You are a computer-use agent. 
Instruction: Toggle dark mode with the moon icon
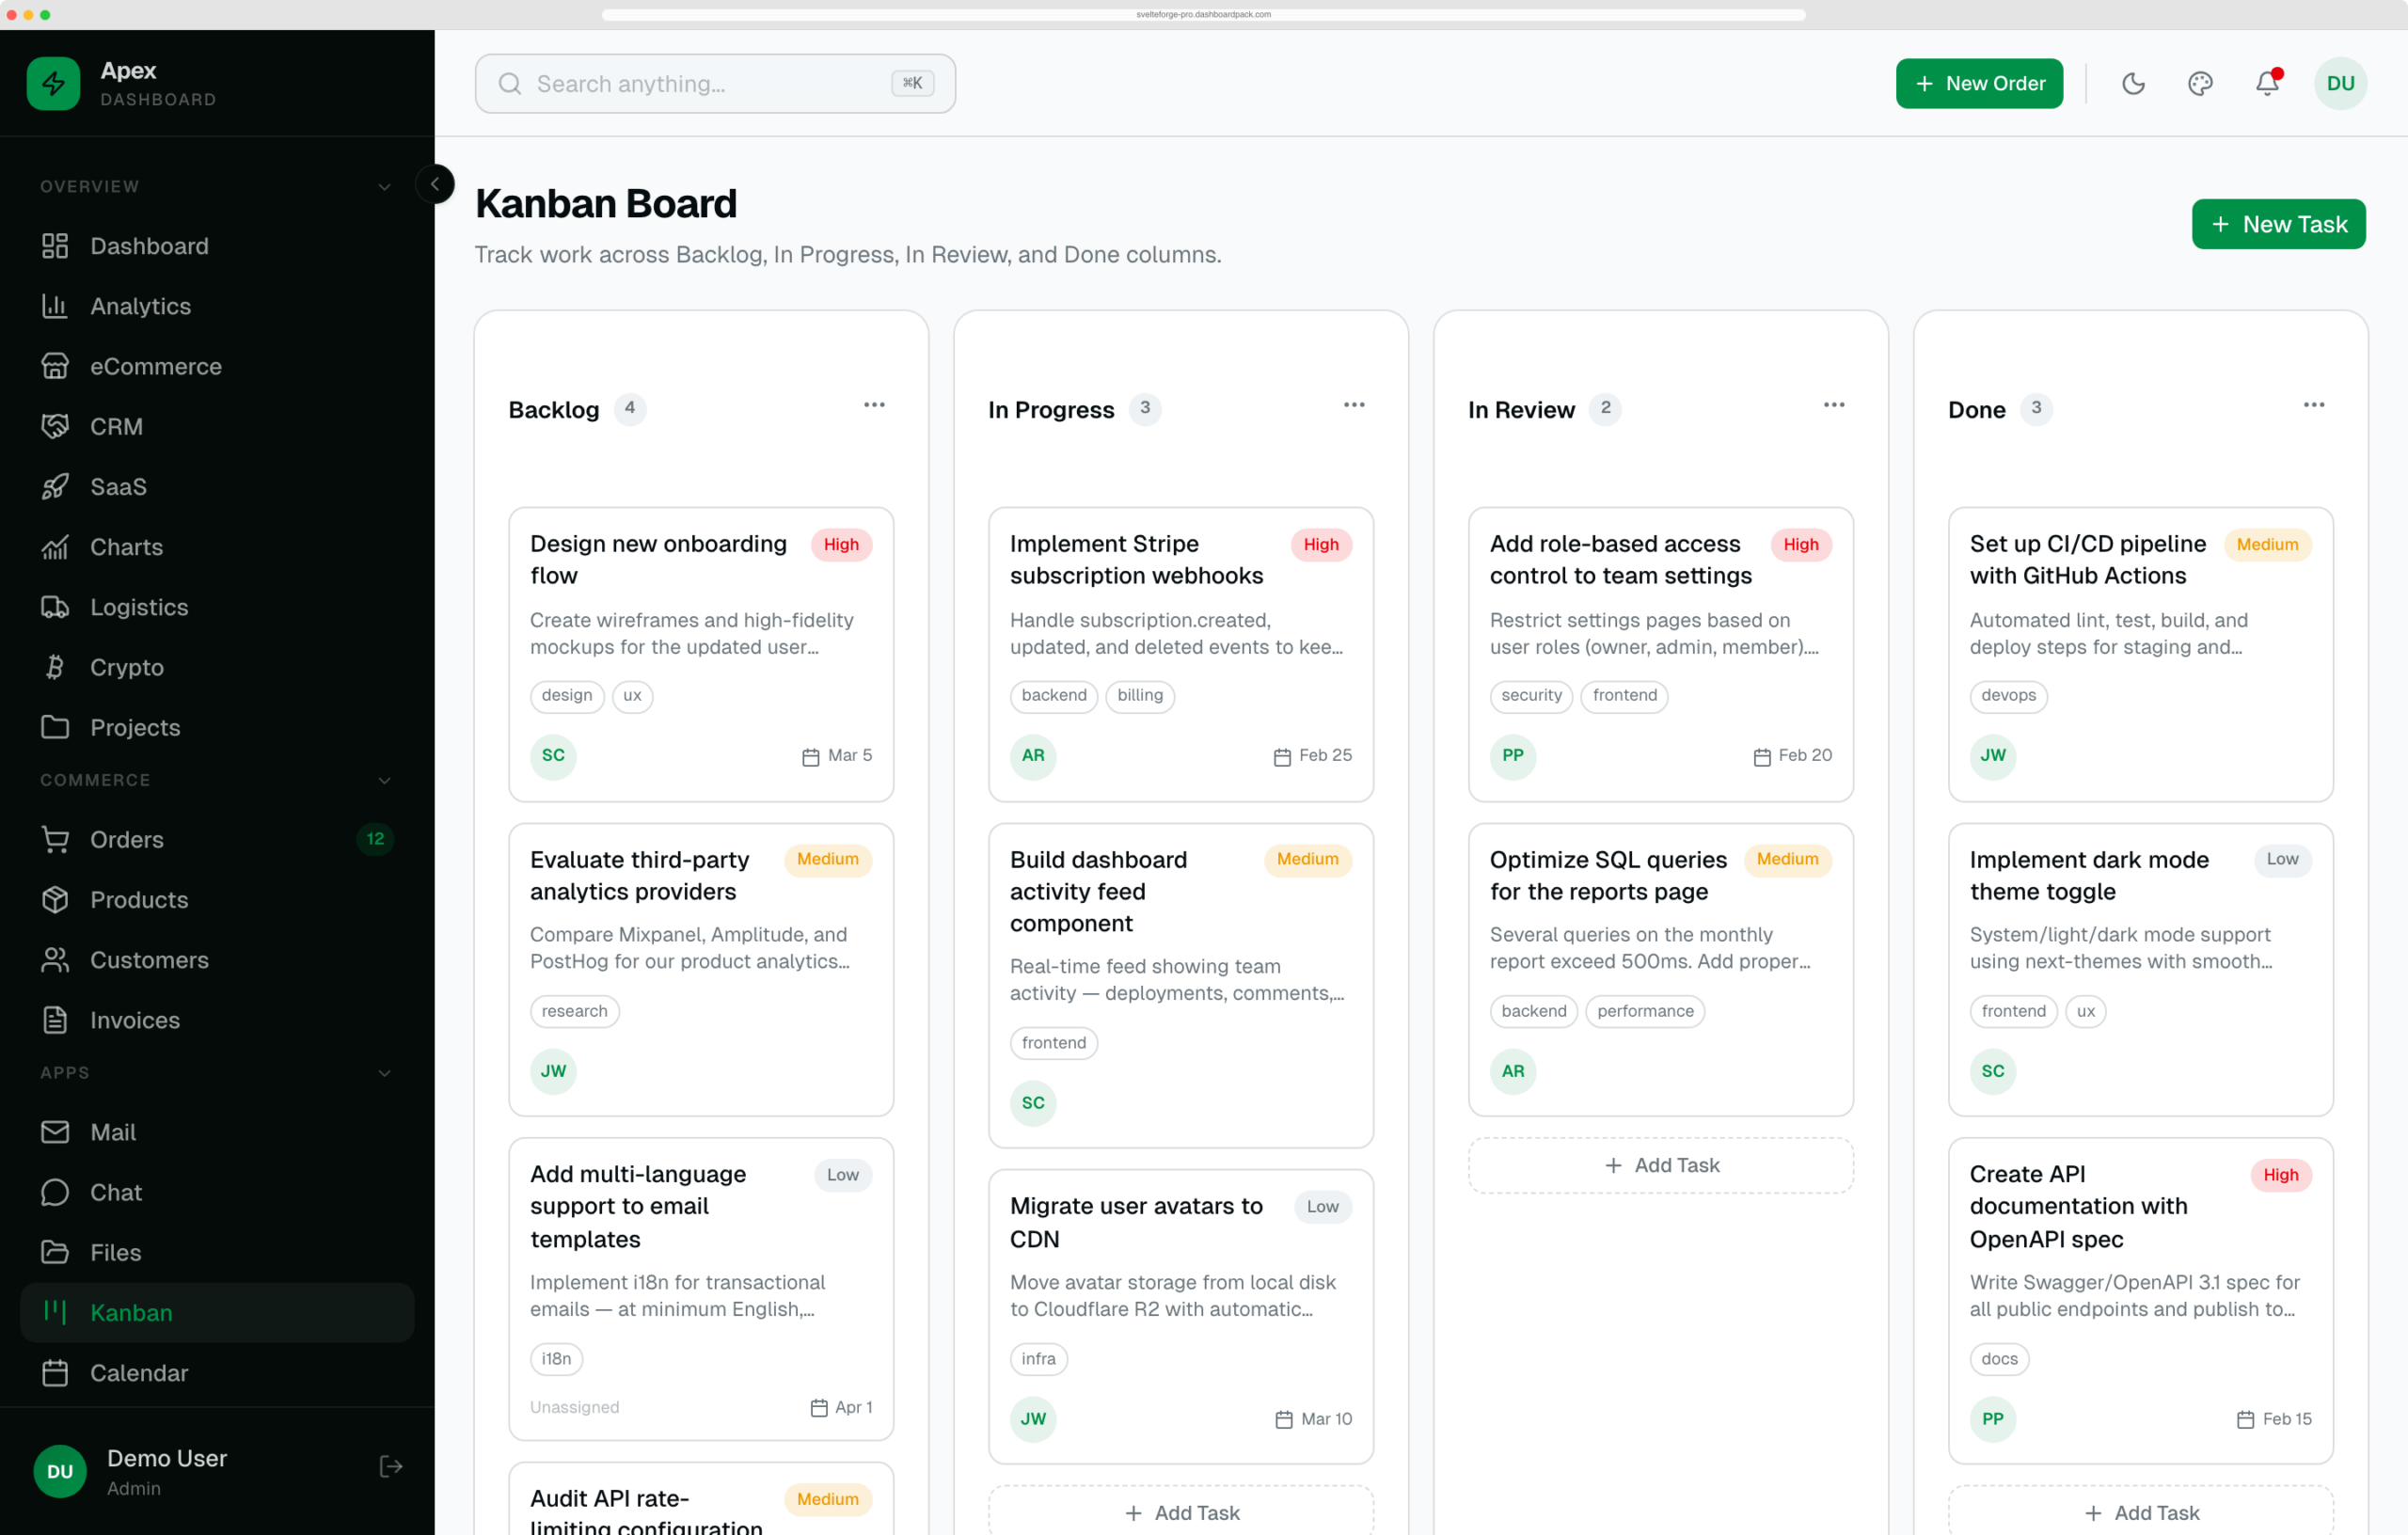2133,84
